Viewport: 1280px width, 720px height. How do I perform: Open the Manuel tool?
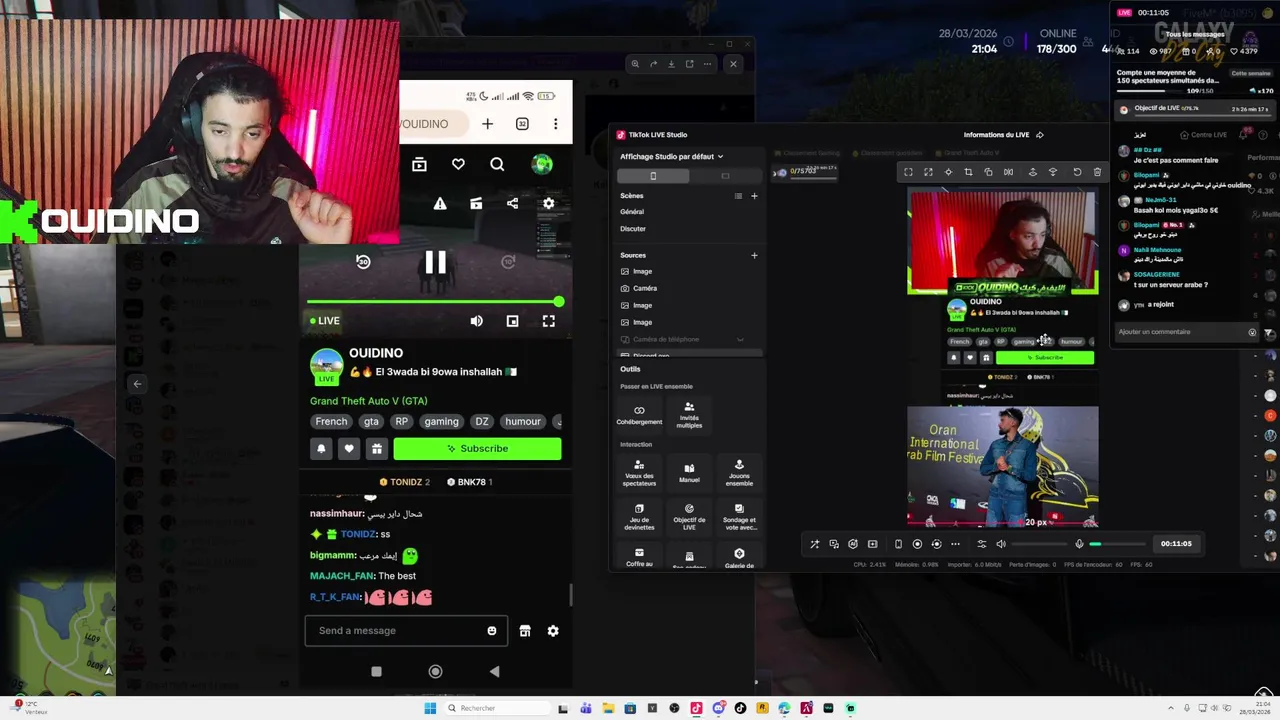[x=689, y=473]
